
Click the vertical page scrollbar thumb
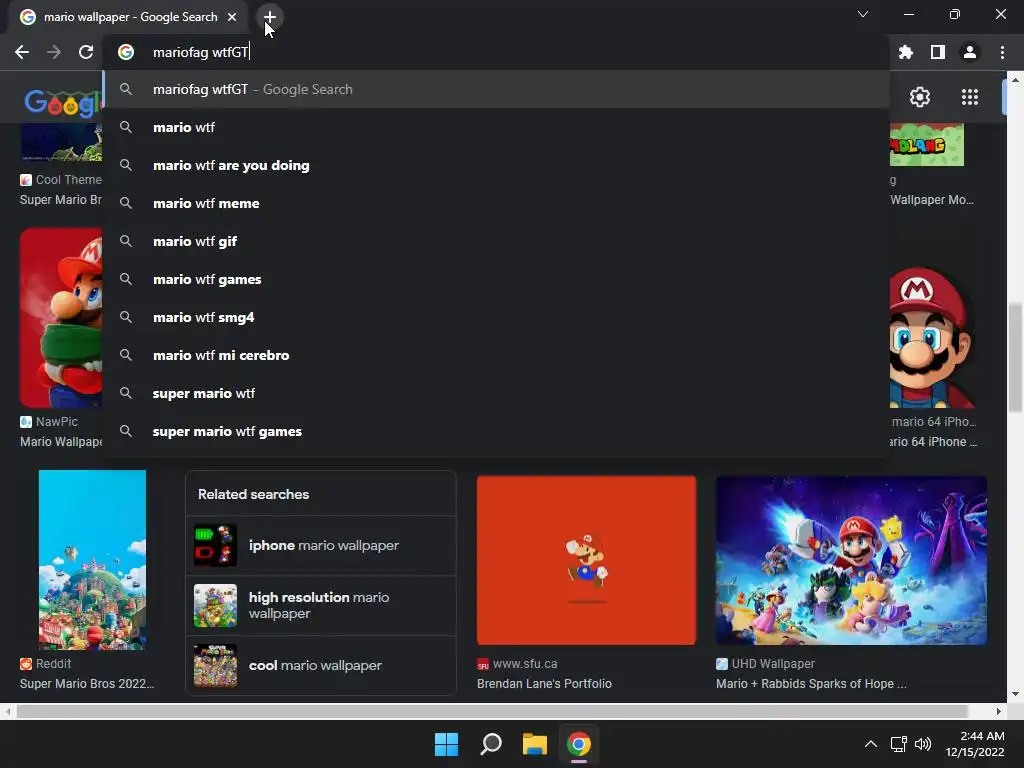1014,358
